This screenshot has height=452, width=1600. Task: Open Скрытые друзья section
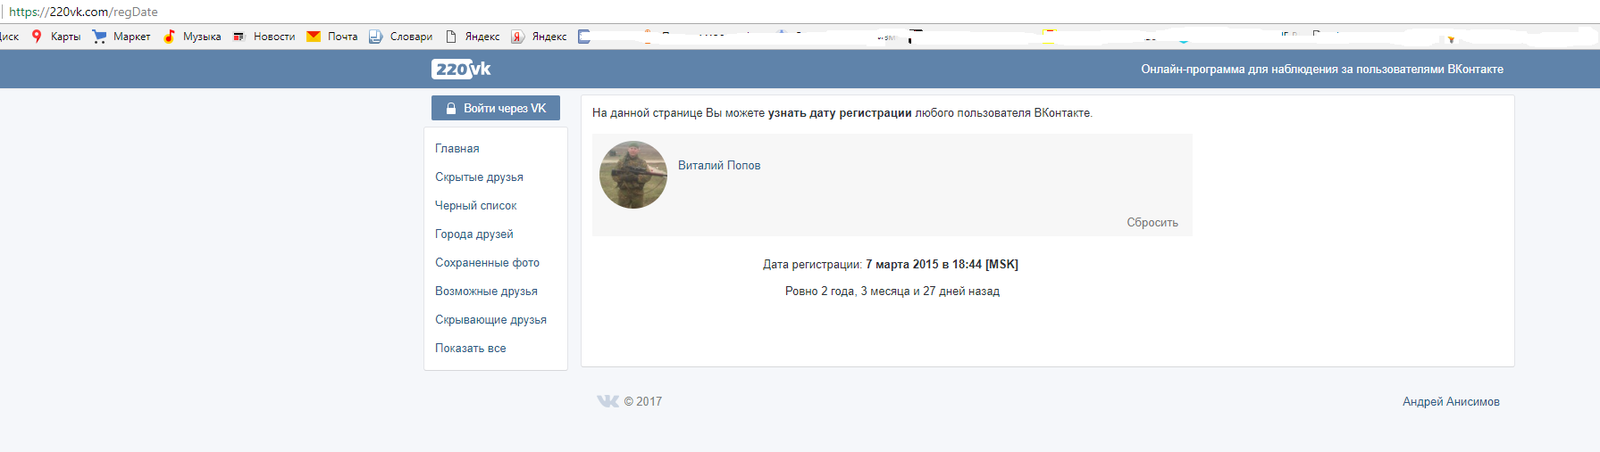(479, 177)
